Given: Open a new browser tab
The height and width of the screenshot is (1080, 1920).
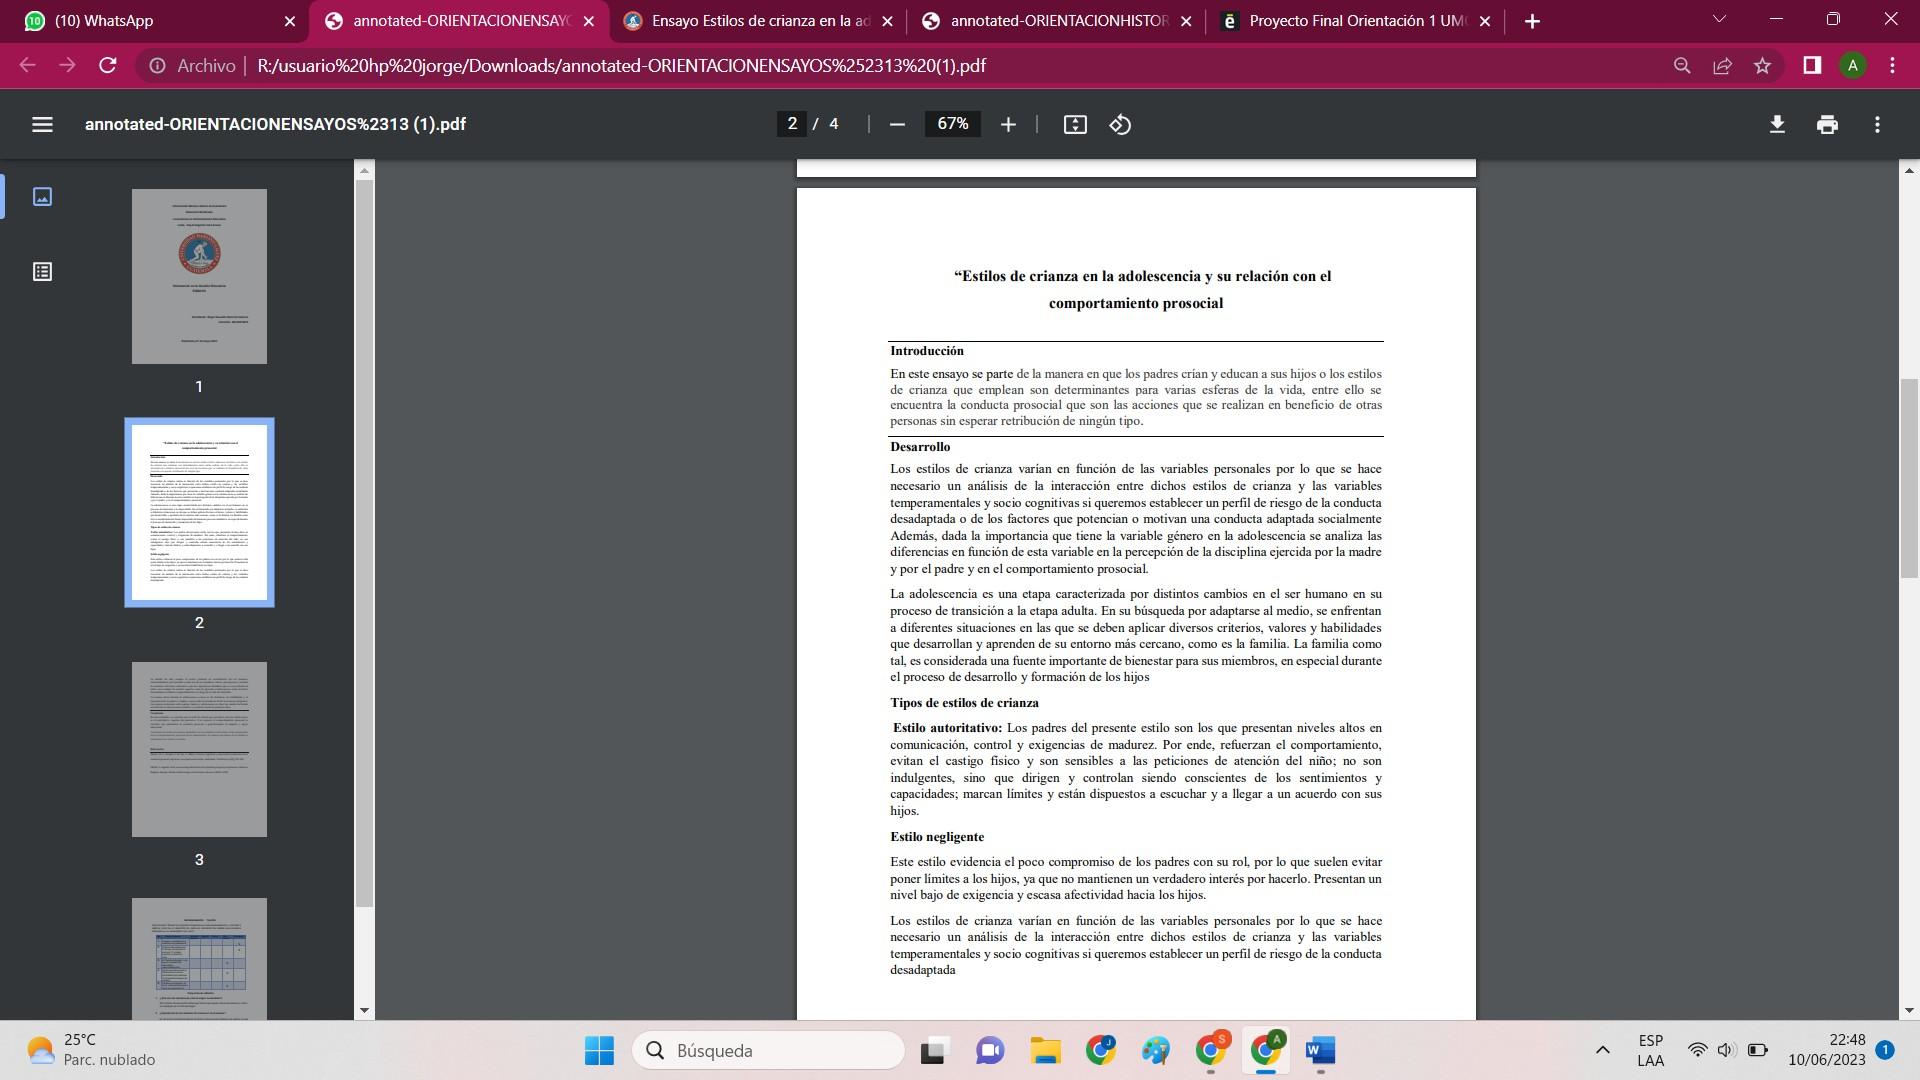Looking at the screenshot, I should (x=1532, y=21).
